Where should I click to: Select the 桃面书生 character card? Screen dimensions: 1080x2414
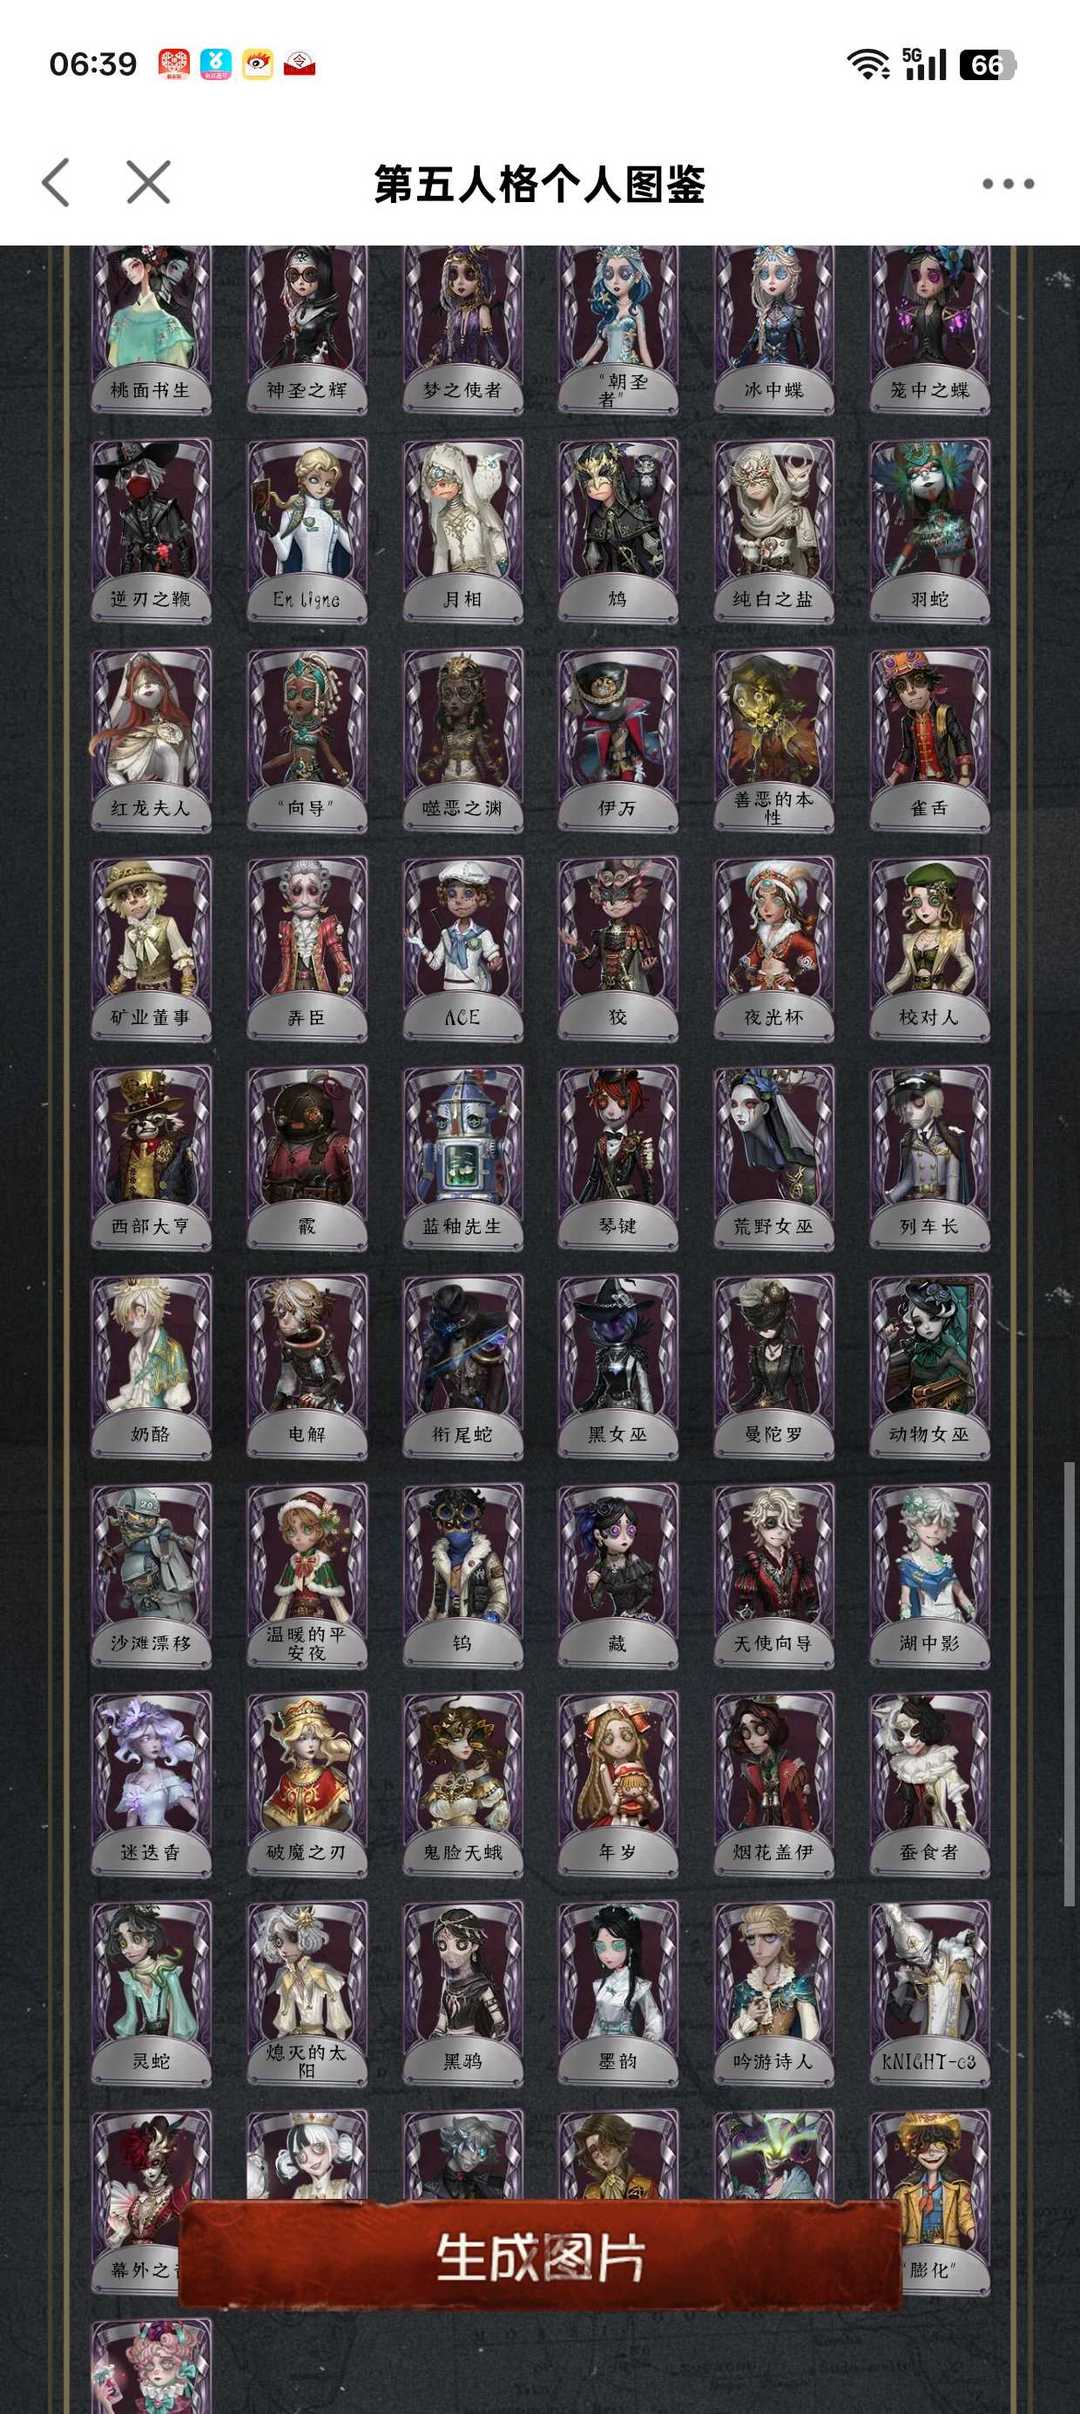[x=150, y=330]
